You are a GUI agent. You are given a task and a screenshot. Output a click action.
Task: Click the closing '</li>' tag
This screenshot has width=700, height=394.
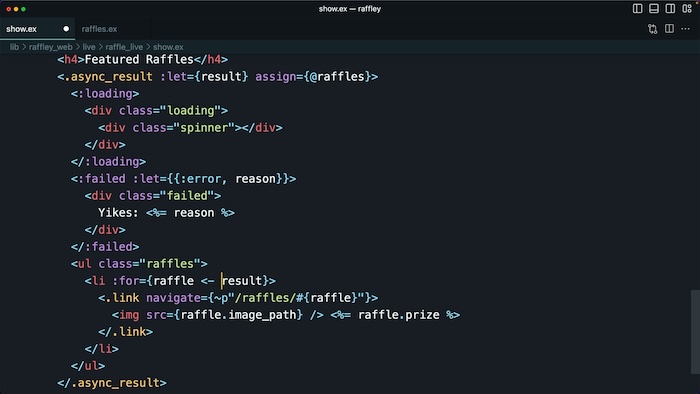(102, 349)
